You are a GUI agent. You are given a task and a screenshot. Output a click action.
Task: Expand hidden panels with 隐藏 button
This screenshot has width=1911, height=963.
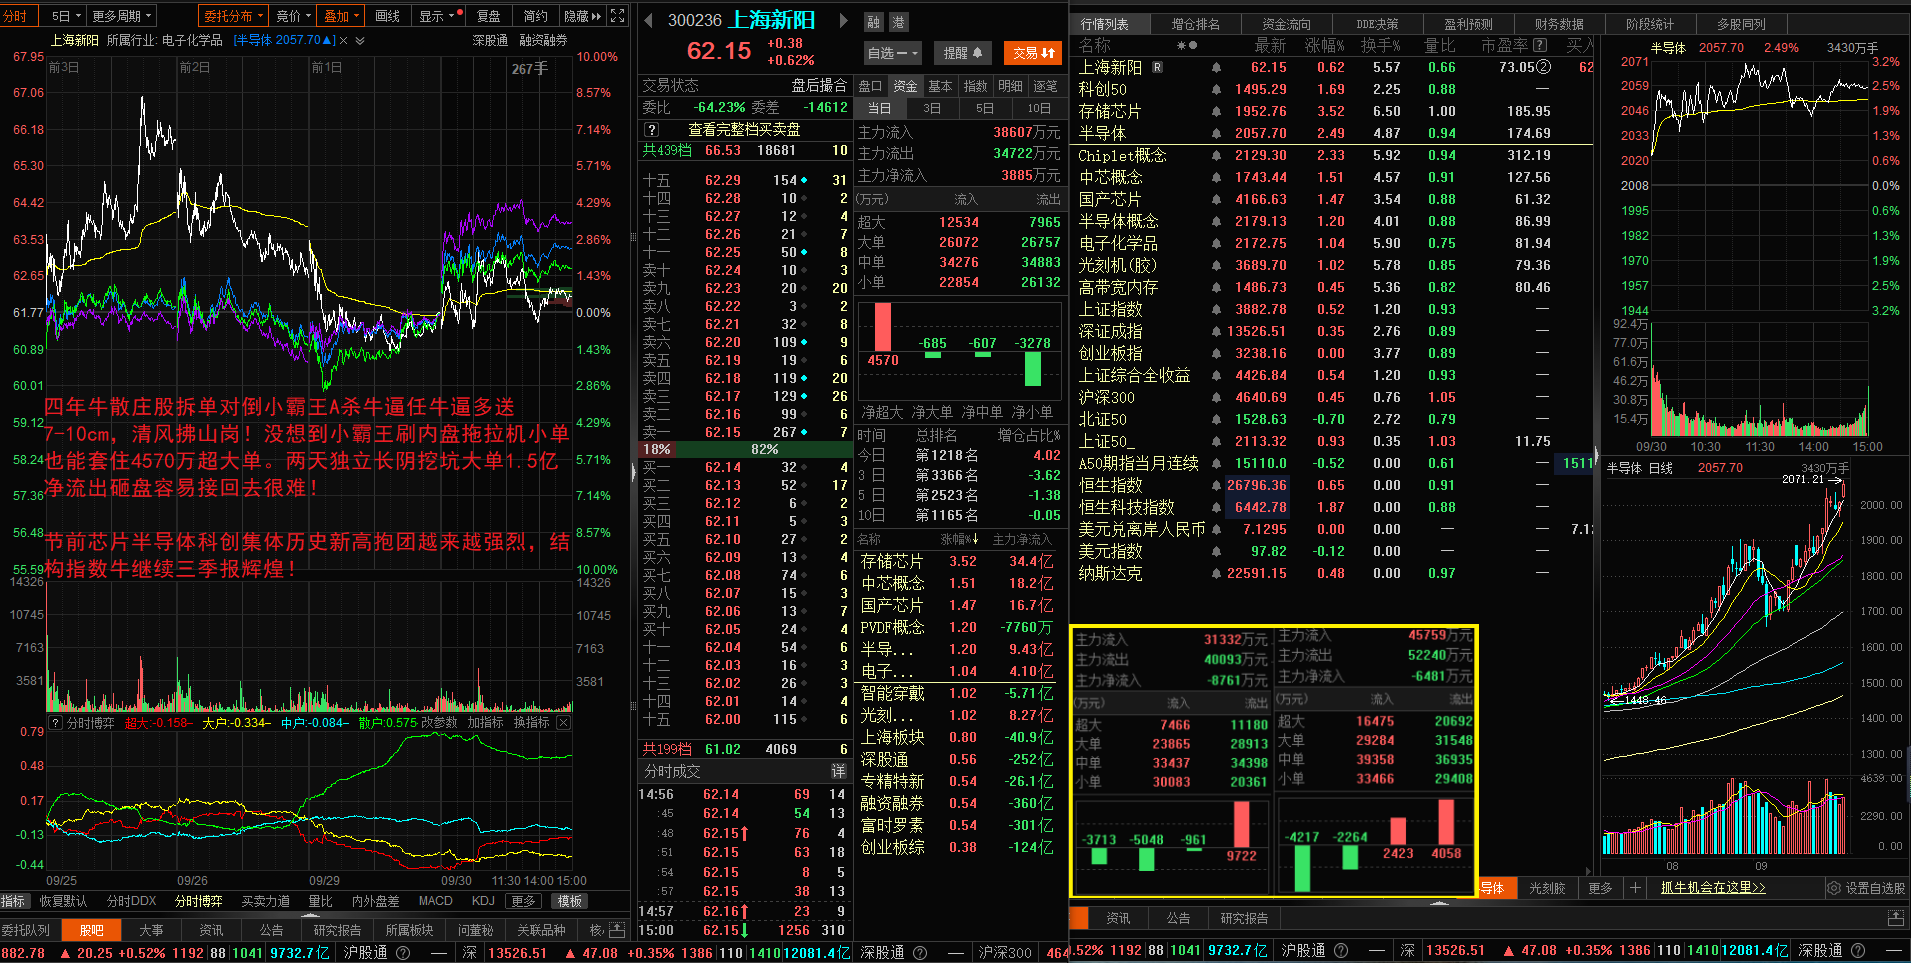(583, 16)
